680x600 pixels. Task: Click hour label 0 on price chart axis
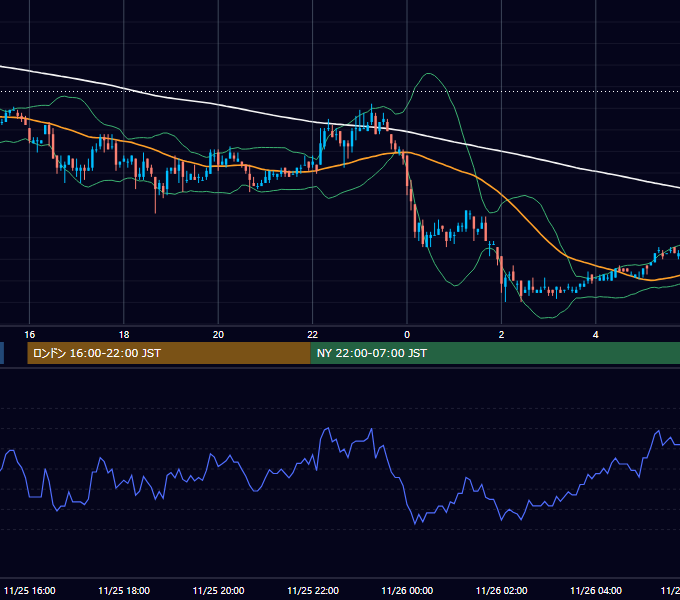[x=407, y=334]
